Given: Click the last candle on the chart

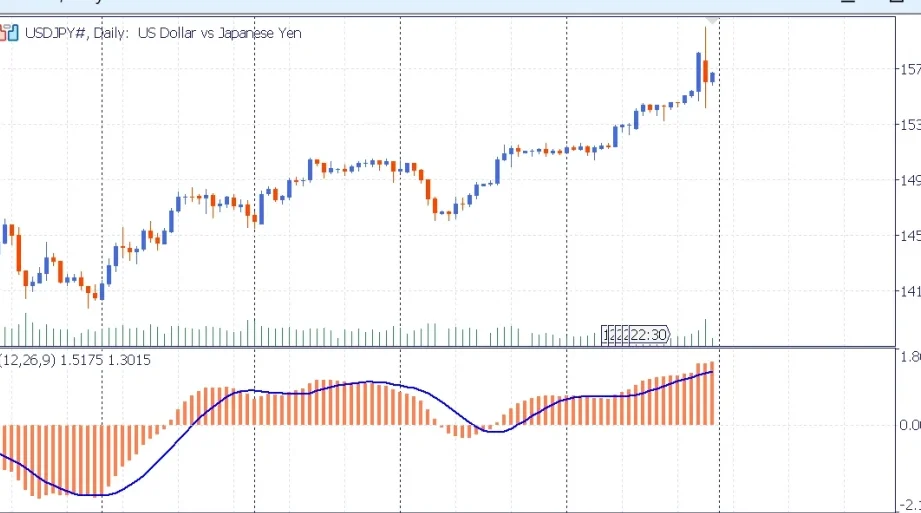Looking at the screenshot, I should click(x=712, y=76).
